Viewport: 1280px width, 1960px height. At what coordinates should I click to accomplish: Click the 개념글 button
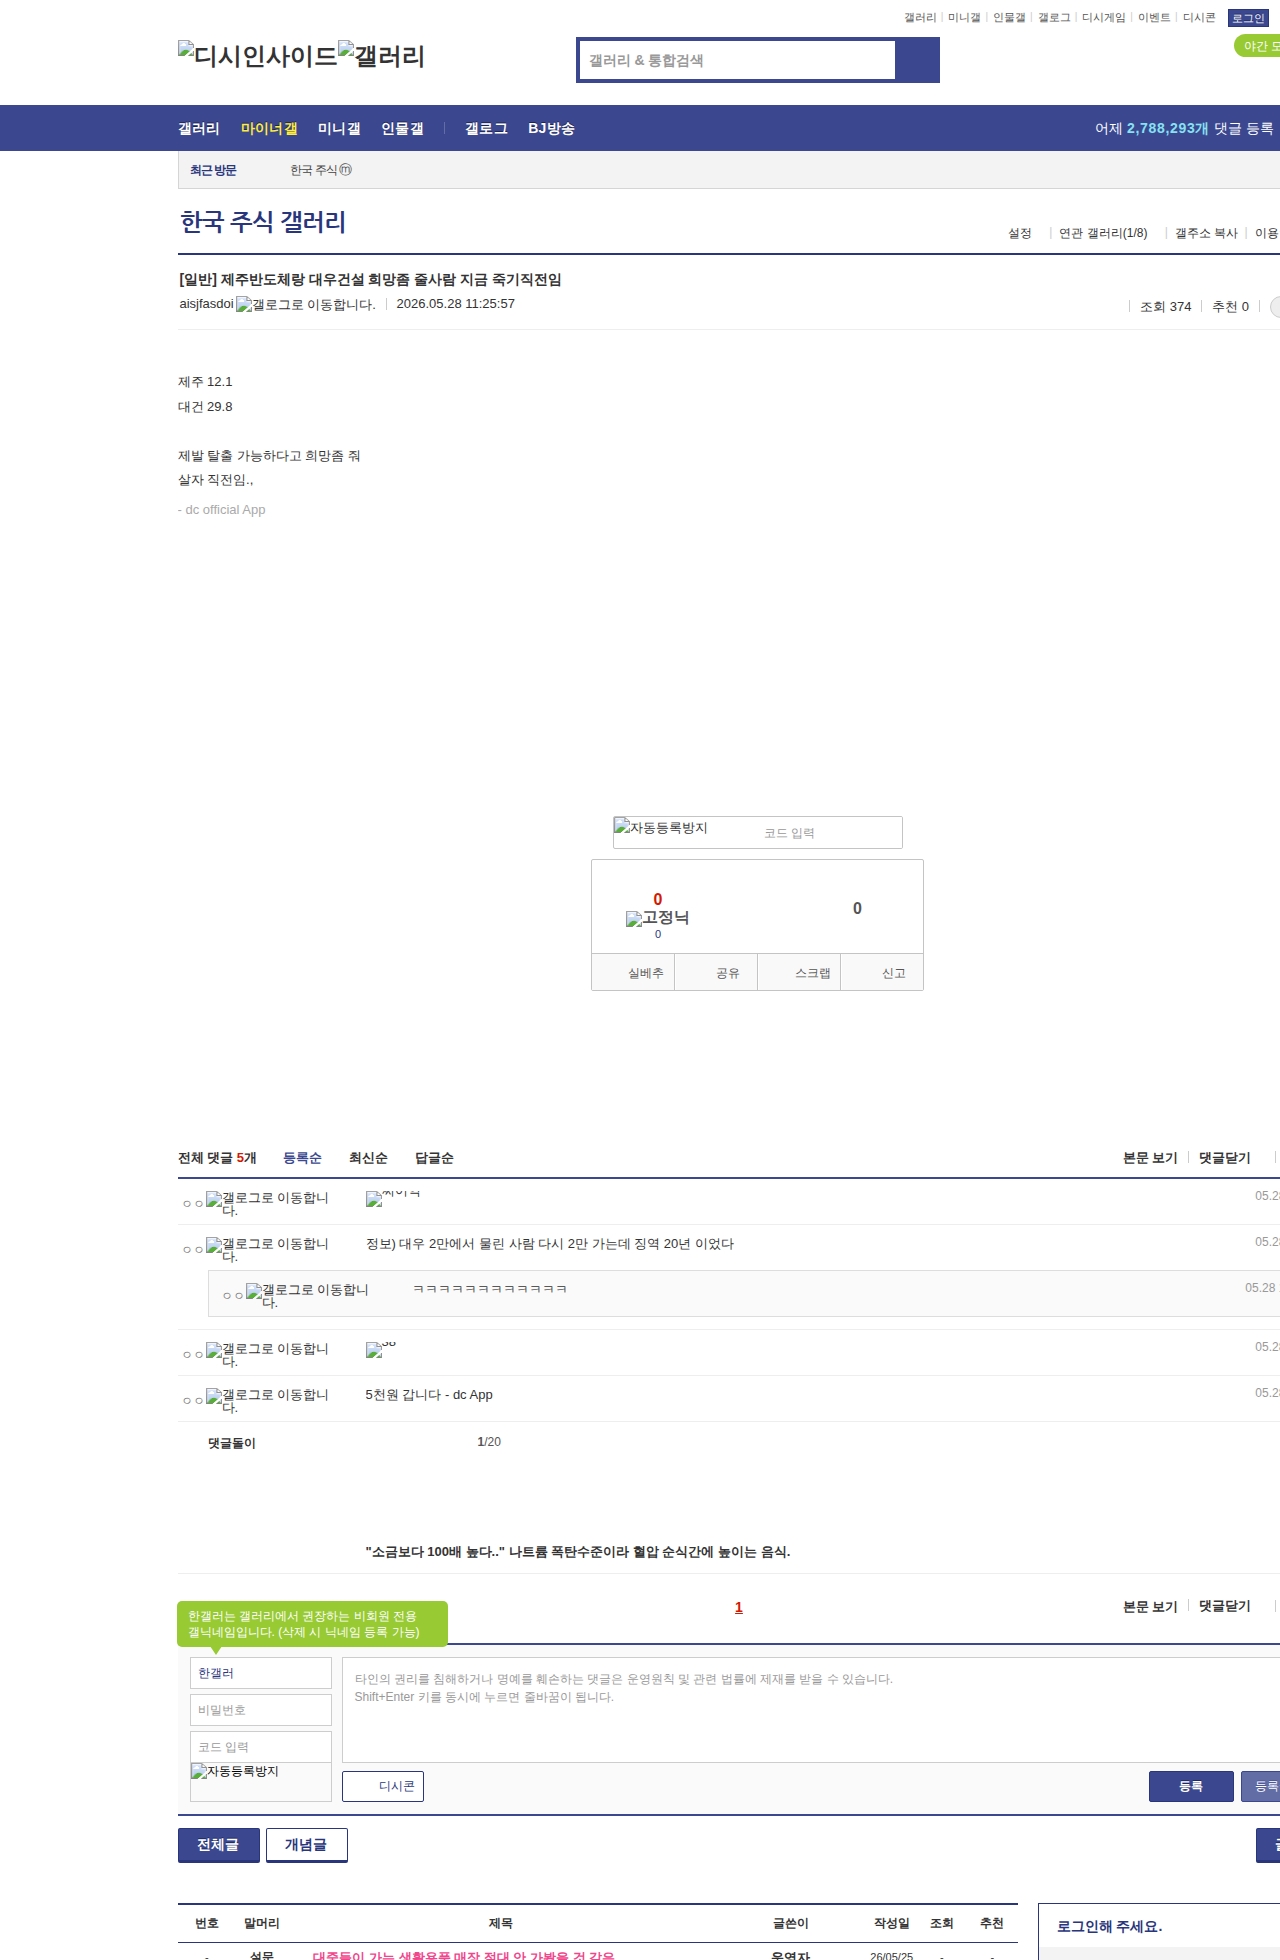point(307,1845)
